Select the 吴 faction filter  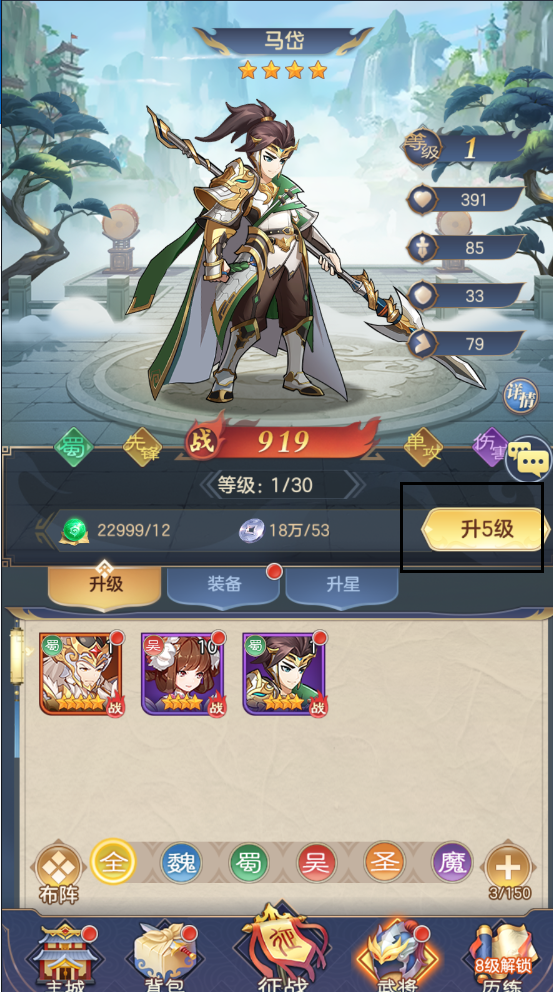pos(316,863)
